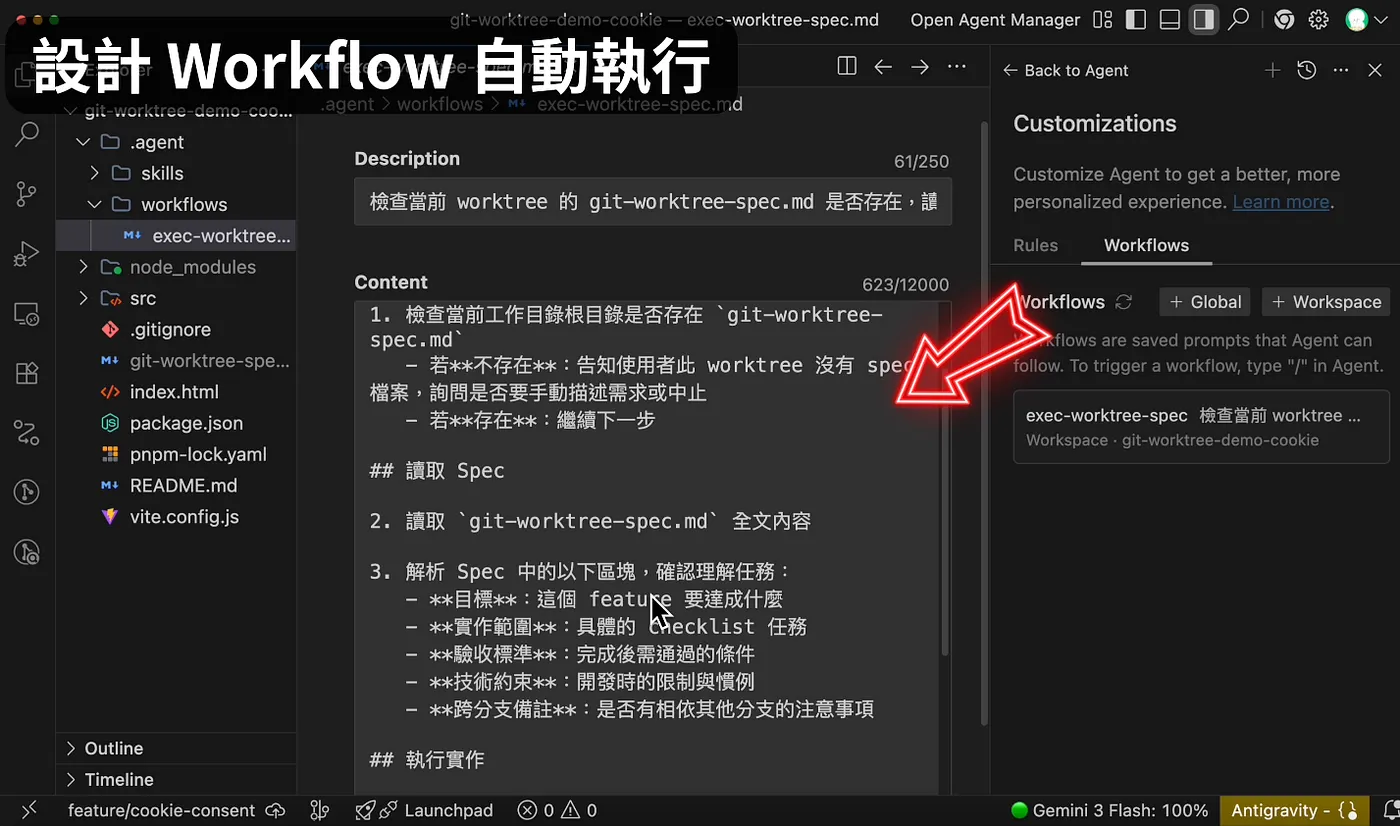This screenshot has height=826, width=1400.
Task: Open notifications bell in status bar
Action: (x=1391, y=810)
